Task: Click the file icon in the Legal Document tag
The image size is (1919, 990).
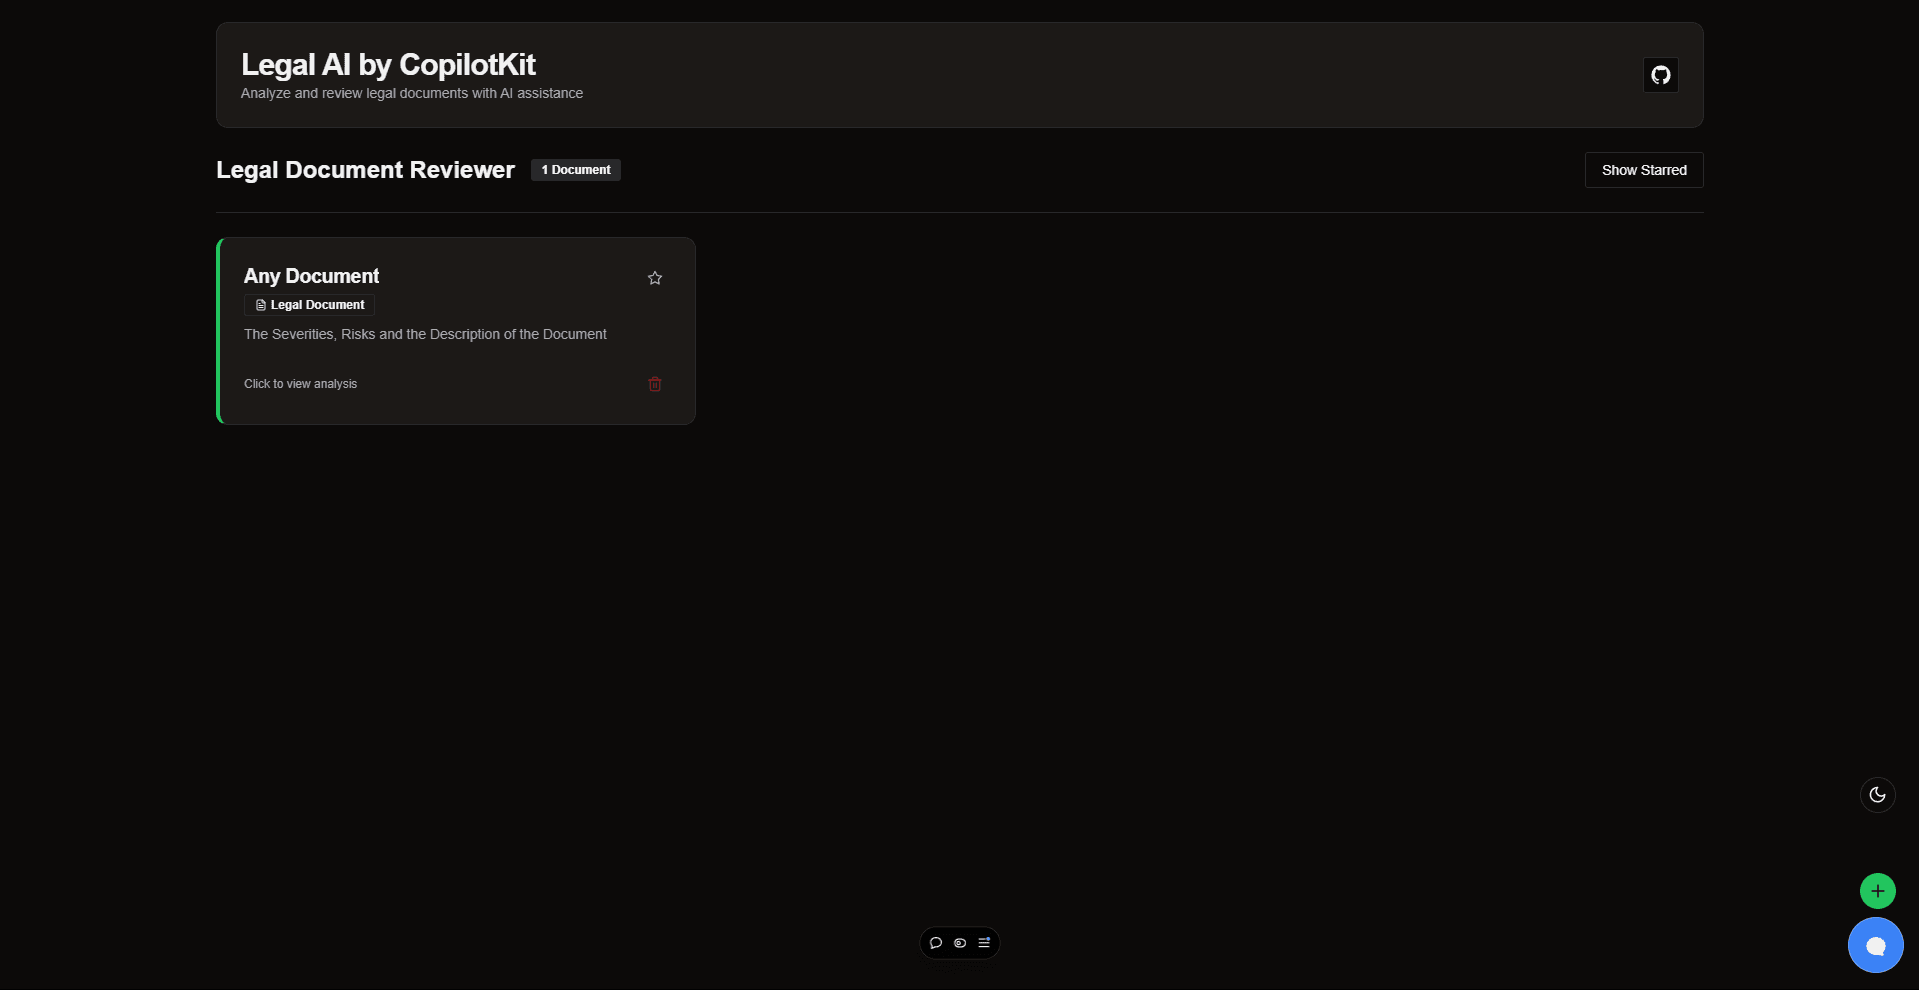Action: [260, 305]
